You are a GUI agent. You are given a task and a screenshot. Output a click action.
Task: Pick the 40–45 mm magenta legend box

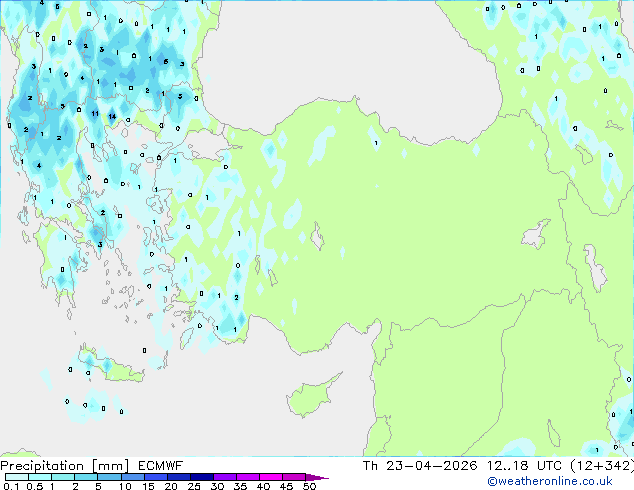coord(271,477)
